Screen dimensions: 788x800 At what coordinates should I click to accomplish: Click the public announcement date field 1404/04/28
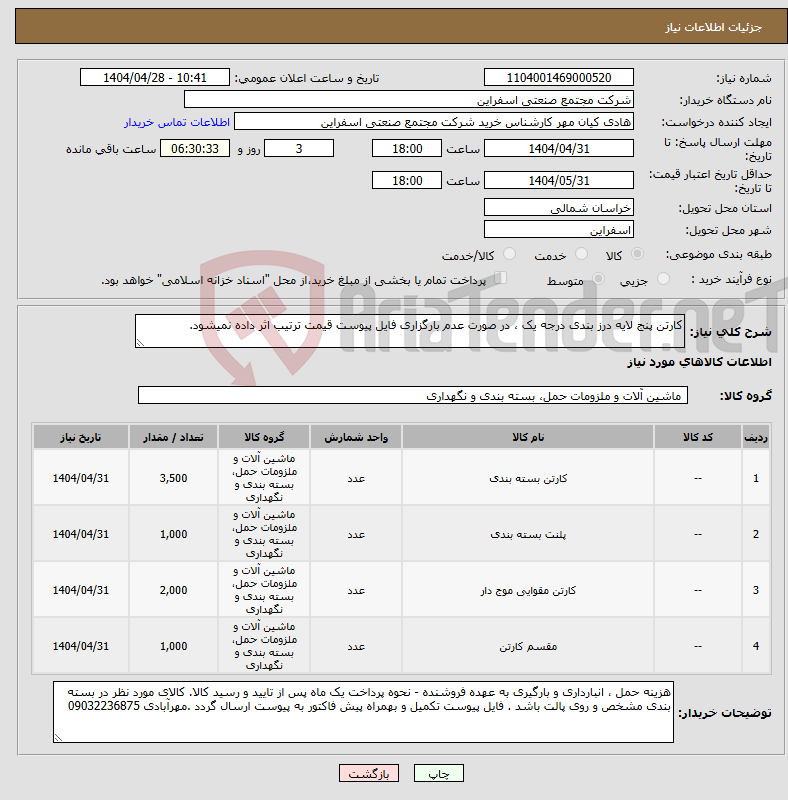click(155, 78)
